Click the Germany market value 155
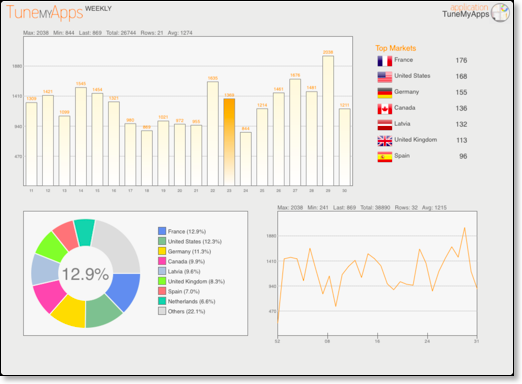 (x=461, y=92)
